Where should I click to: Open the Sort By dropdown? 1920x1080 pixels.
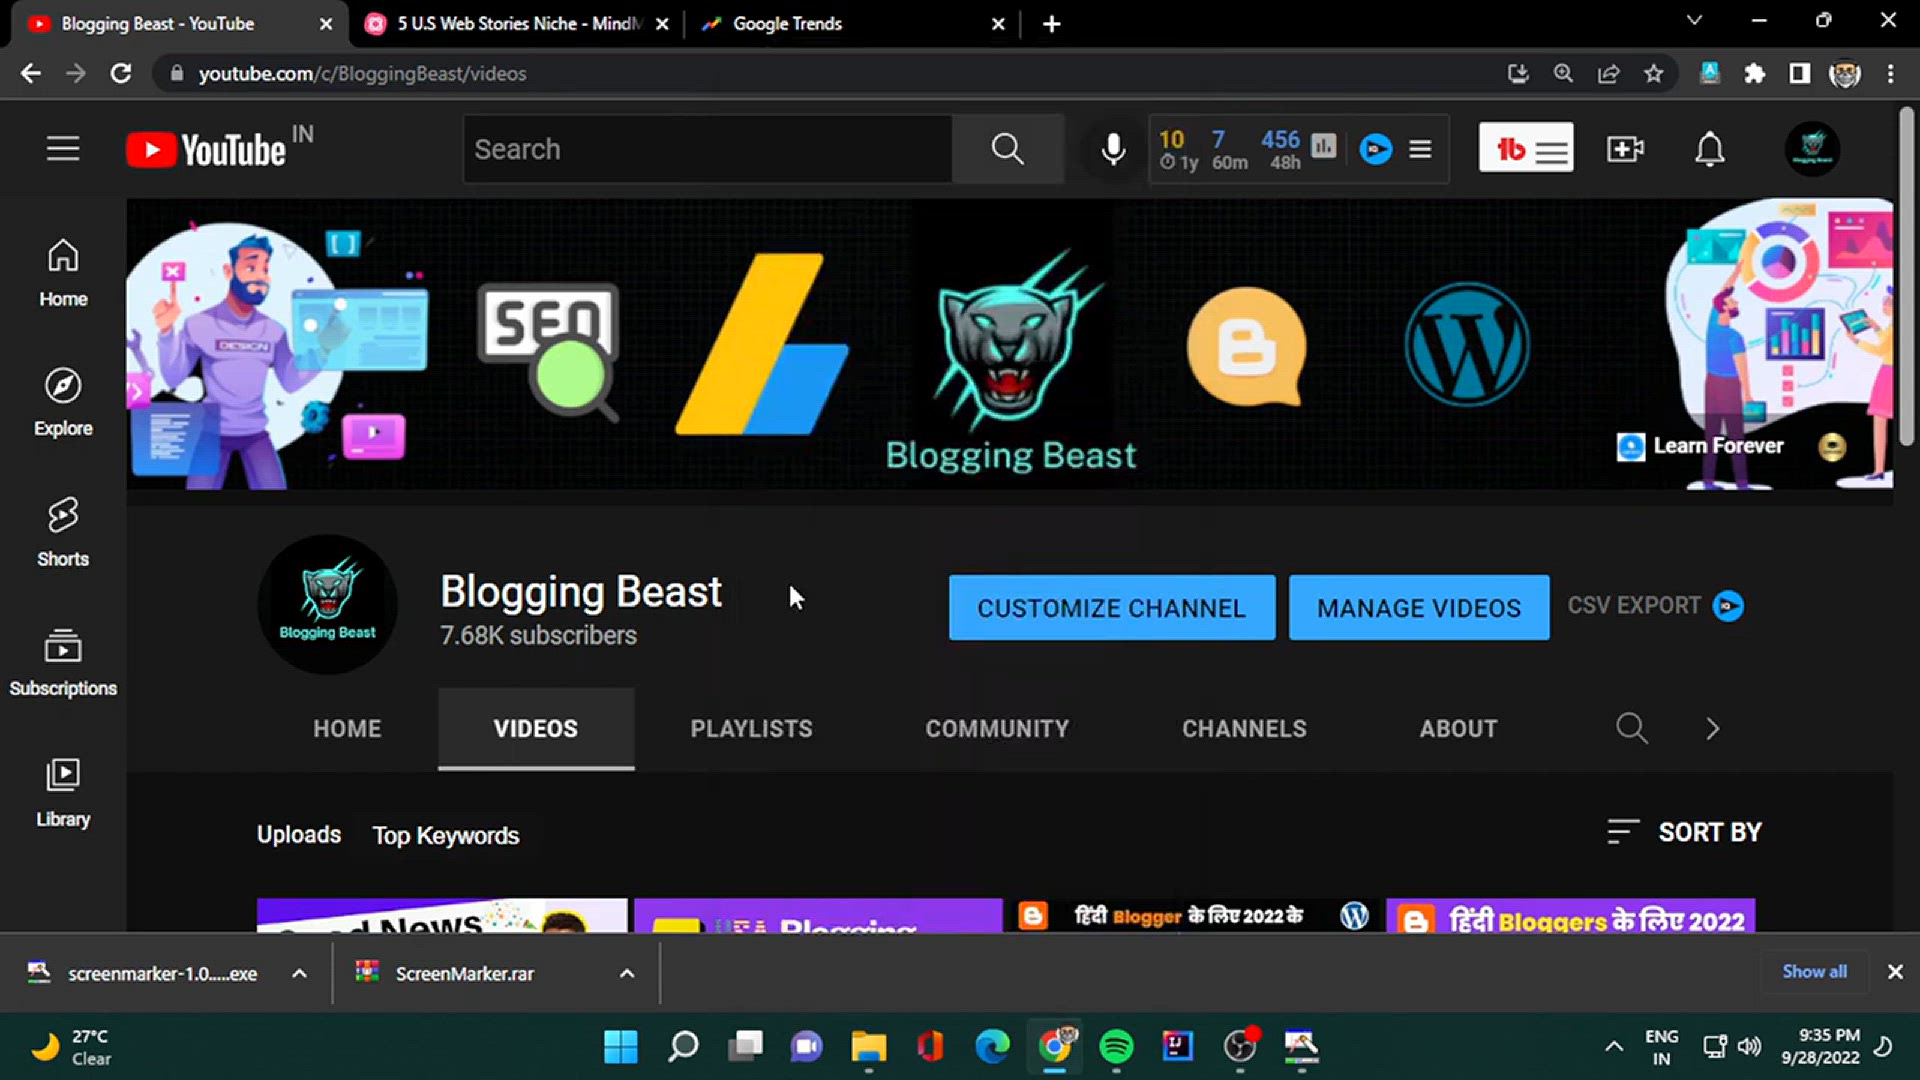pyautogui.click(x=1684, y=832)
